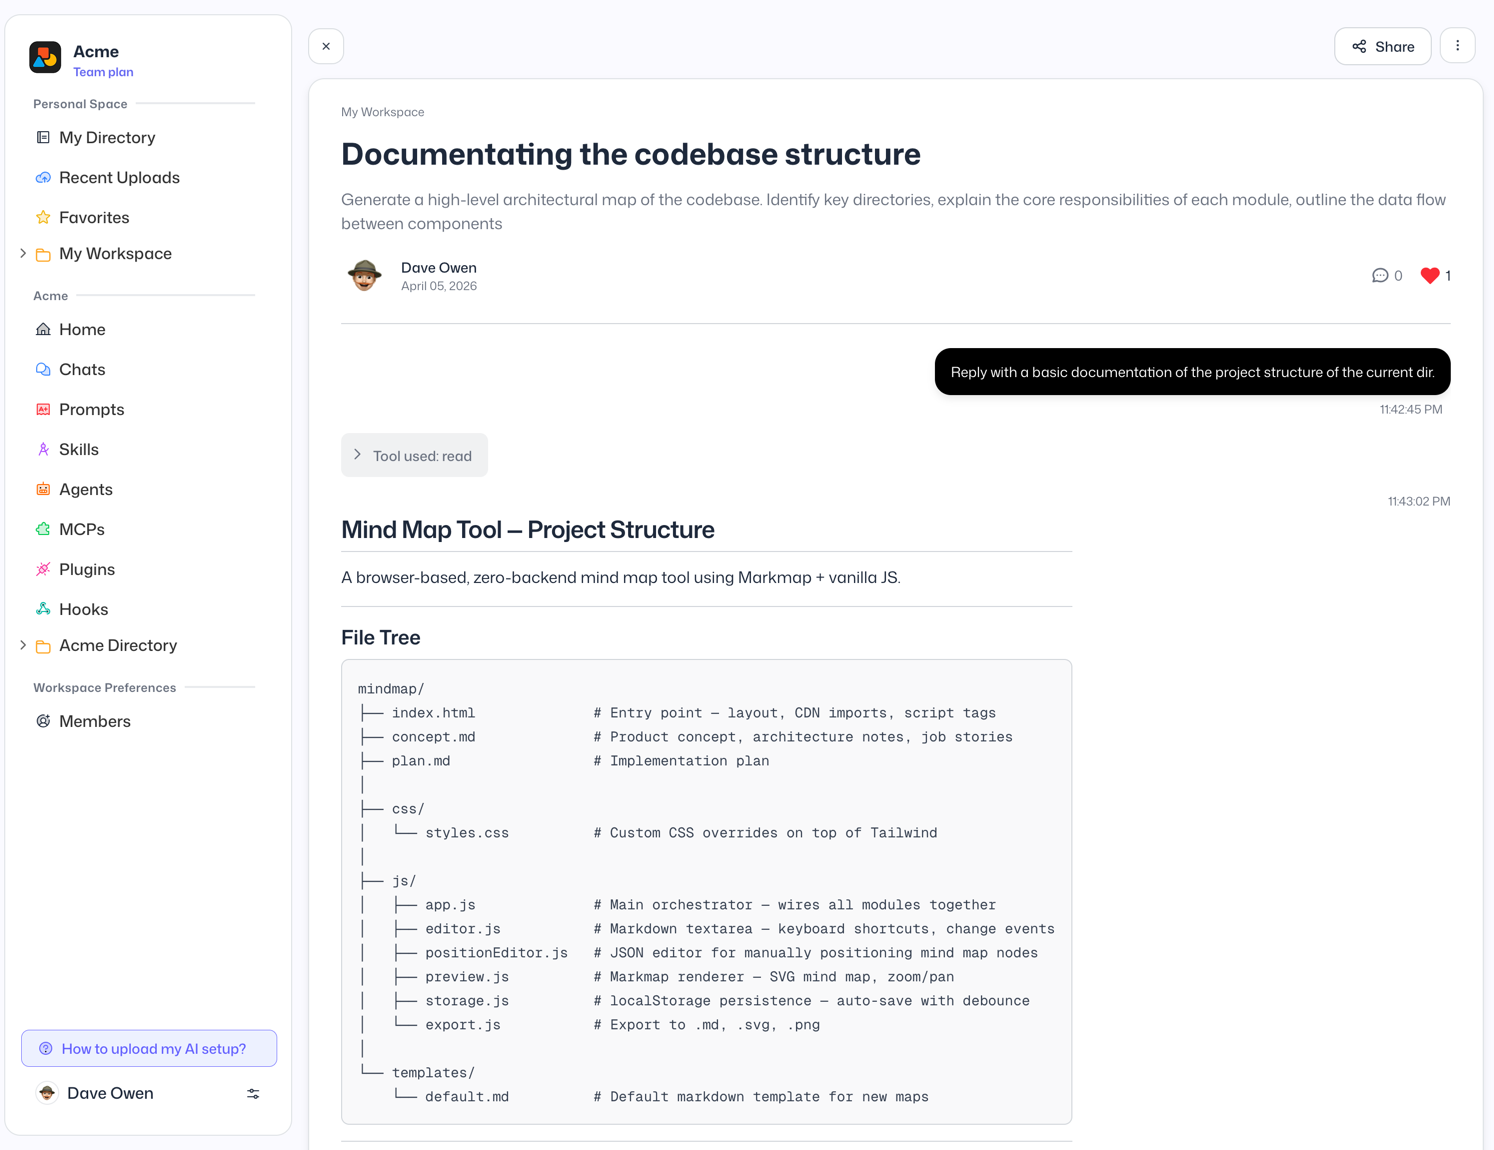Navigate to MCPs
Screen dimensions: 1494x1150
click(82, 529)
